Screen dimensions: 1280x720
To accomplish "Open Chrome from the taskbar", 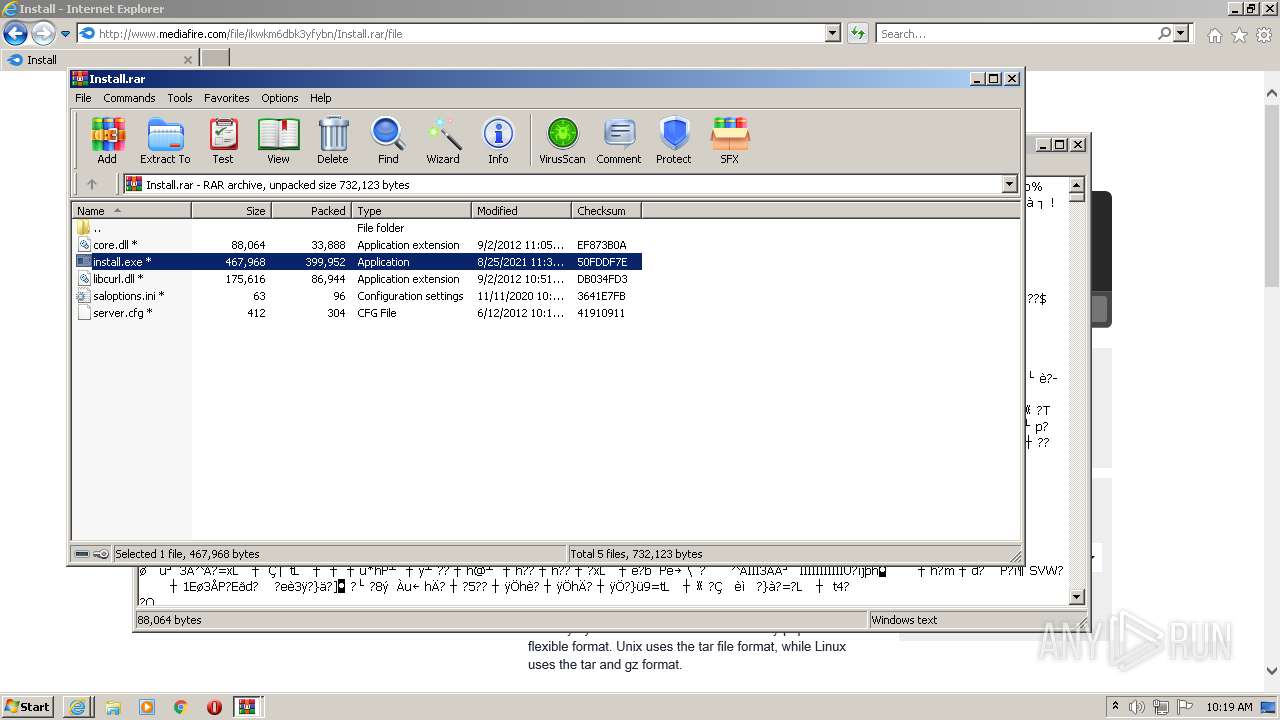I will point(180,707).
